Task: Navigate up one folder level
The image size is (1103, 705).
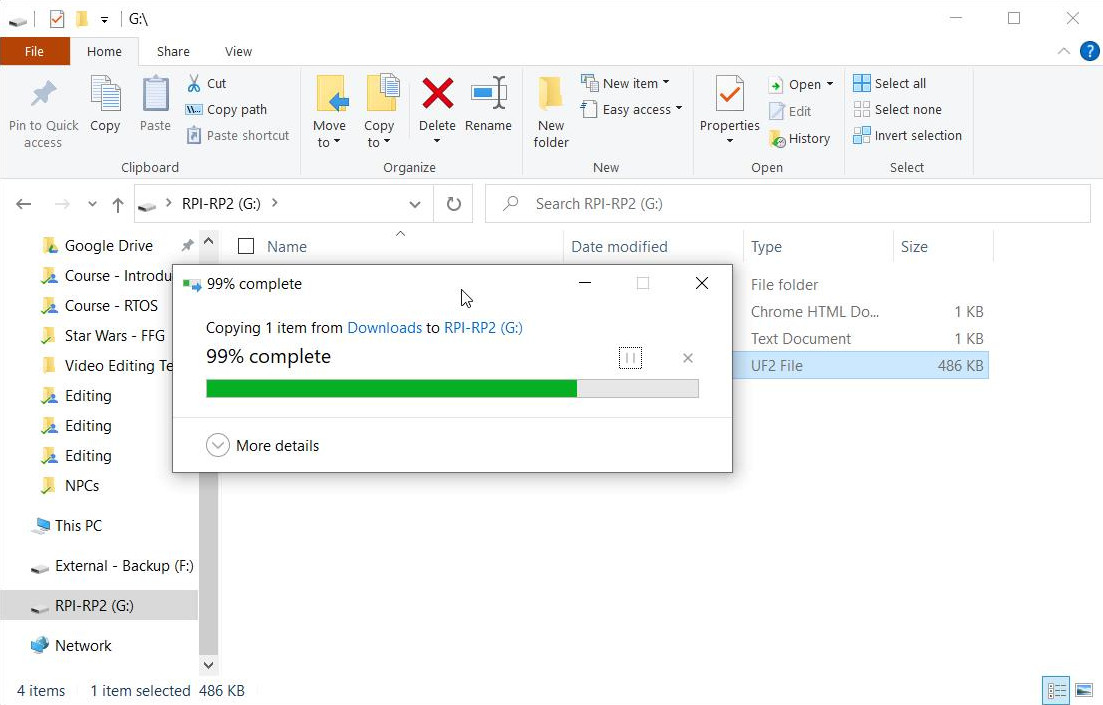Action: [x=118, y=204]
